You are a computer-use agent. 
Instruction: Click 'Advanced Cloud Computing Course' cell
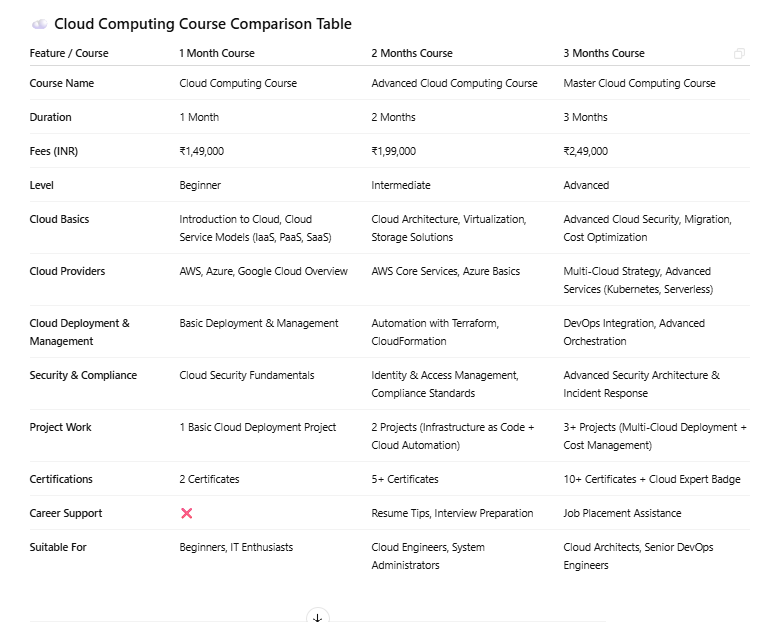coord(455,83)
